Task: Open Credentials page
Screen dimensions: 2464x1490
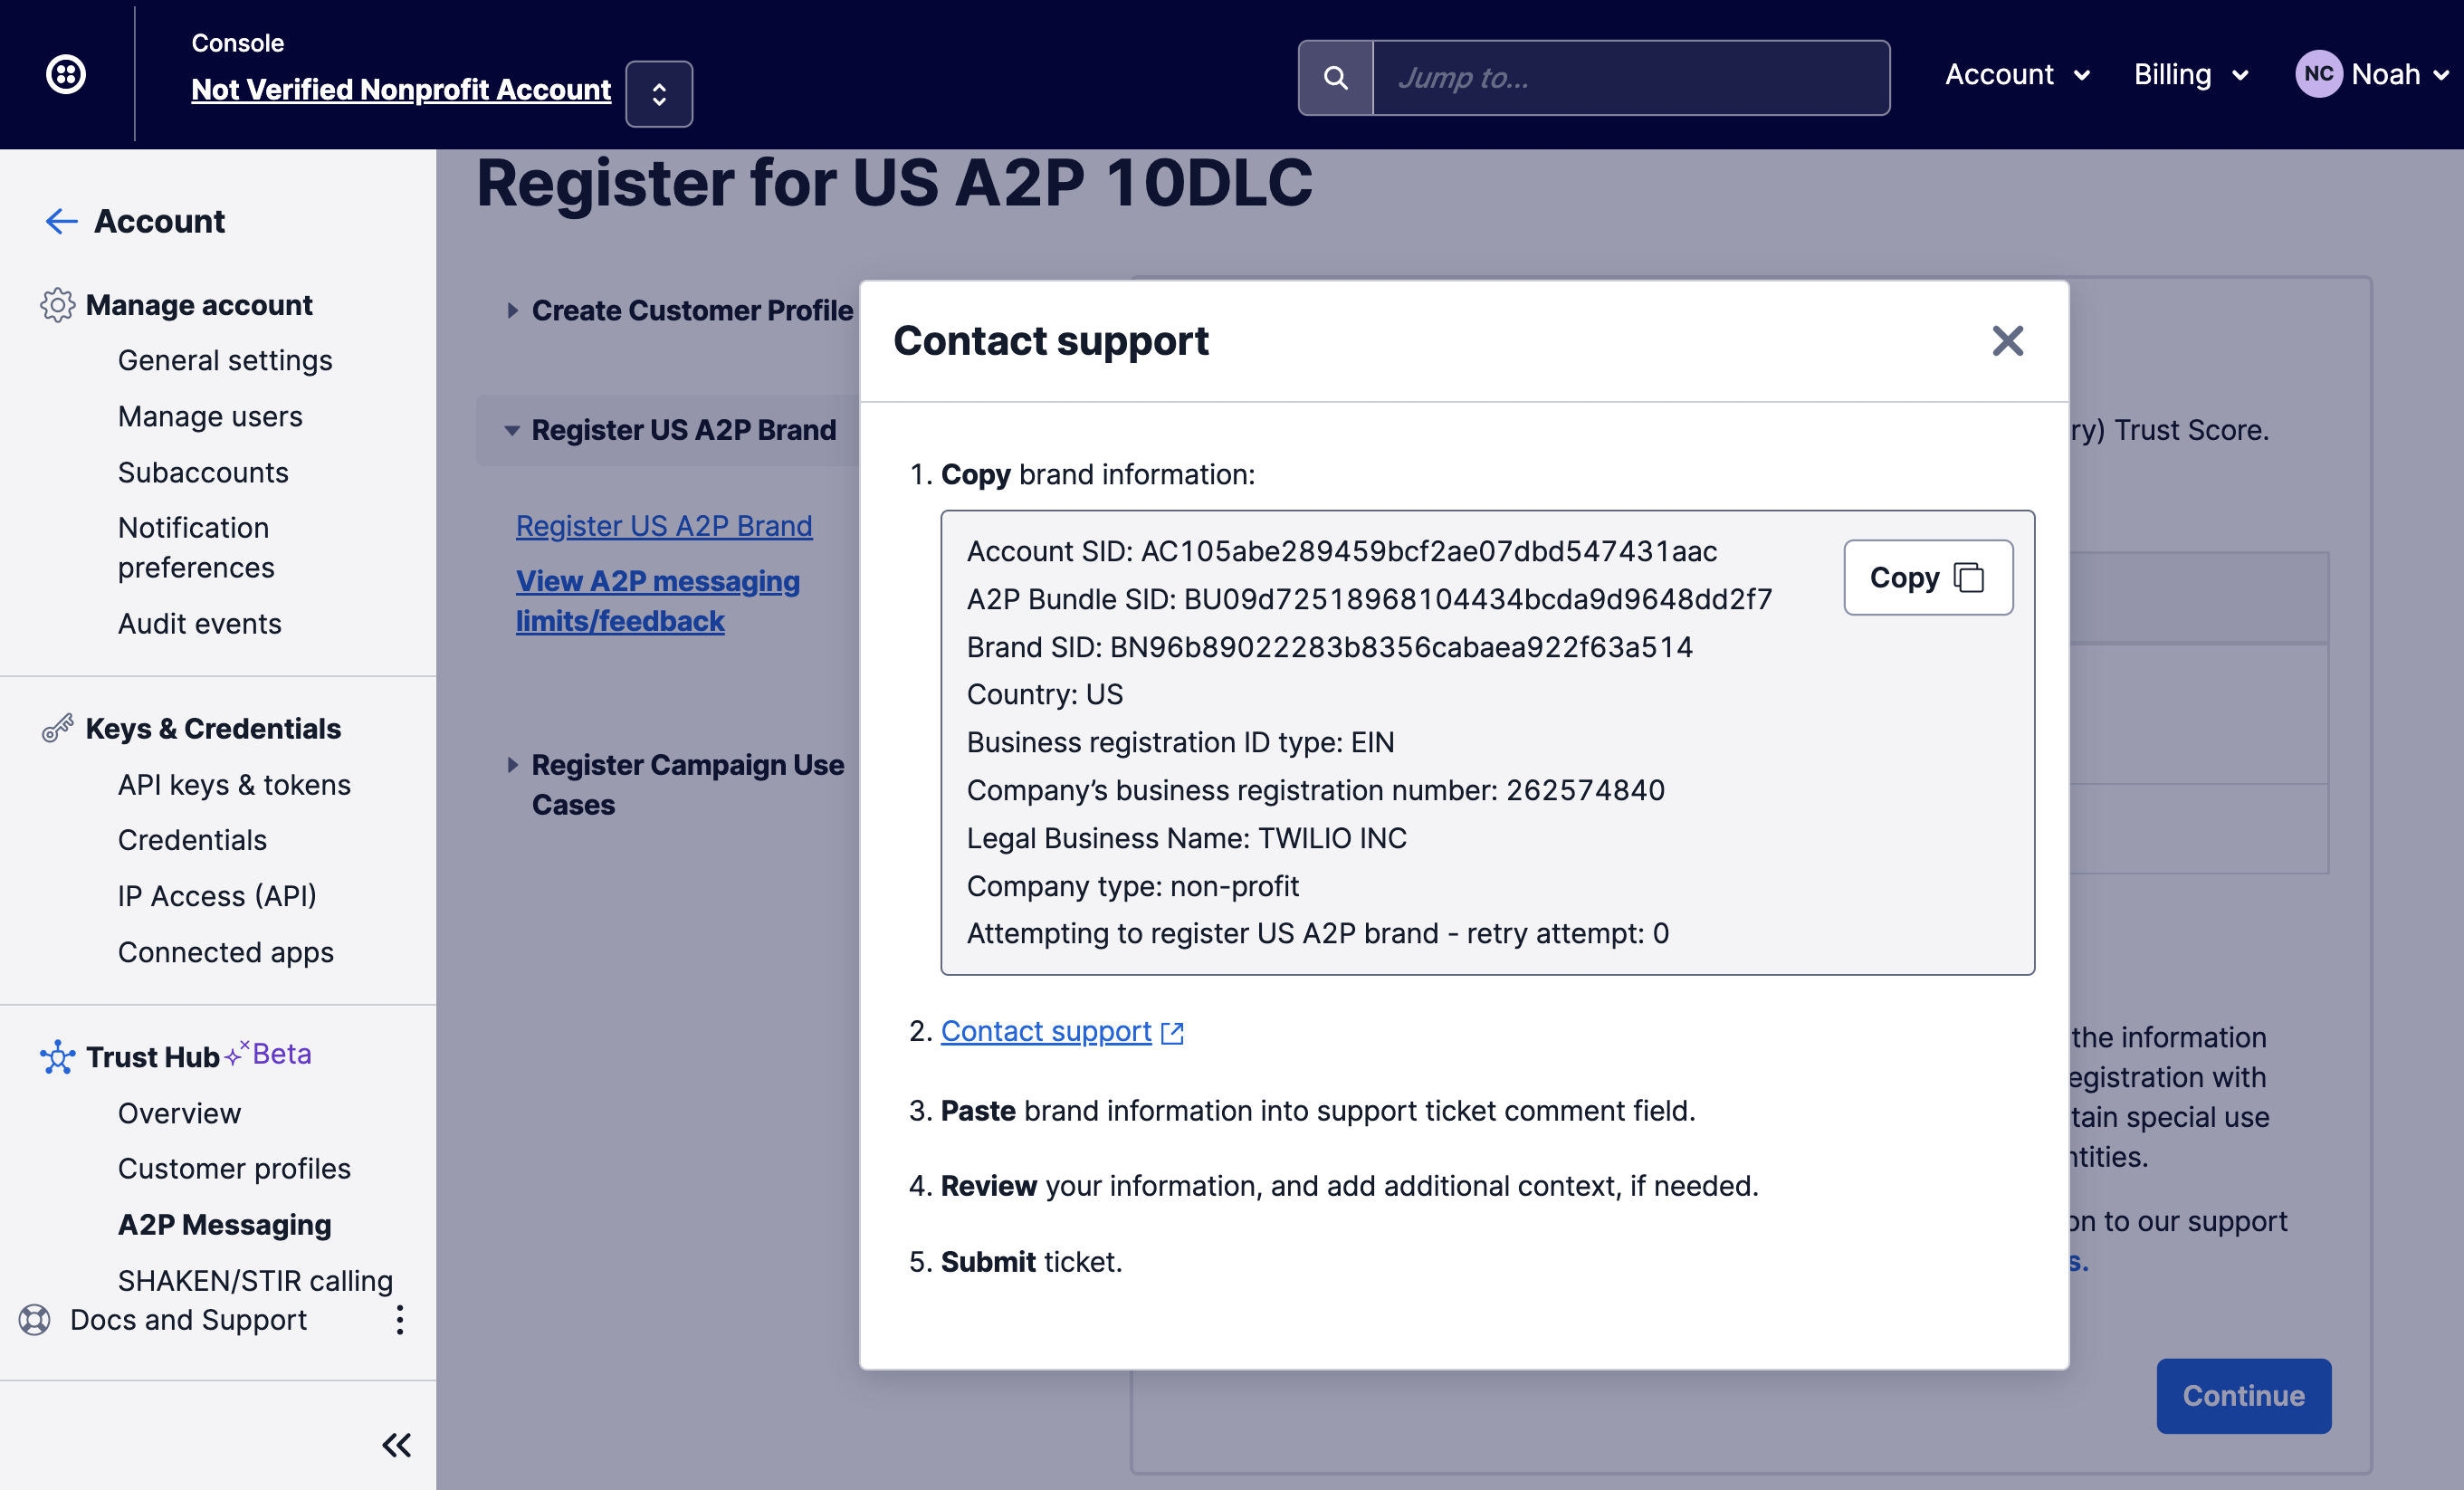Action: (x=192, y=840)
